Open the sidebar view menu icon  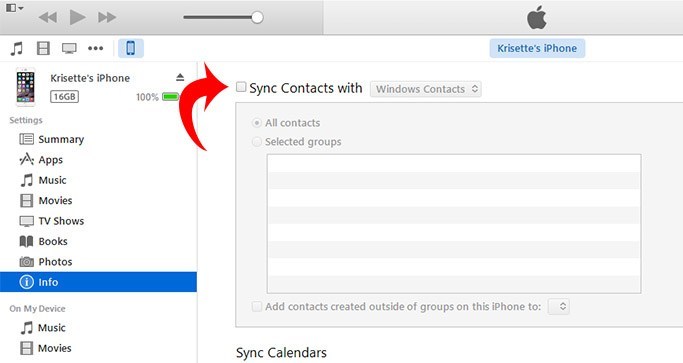tap(14, 8)
